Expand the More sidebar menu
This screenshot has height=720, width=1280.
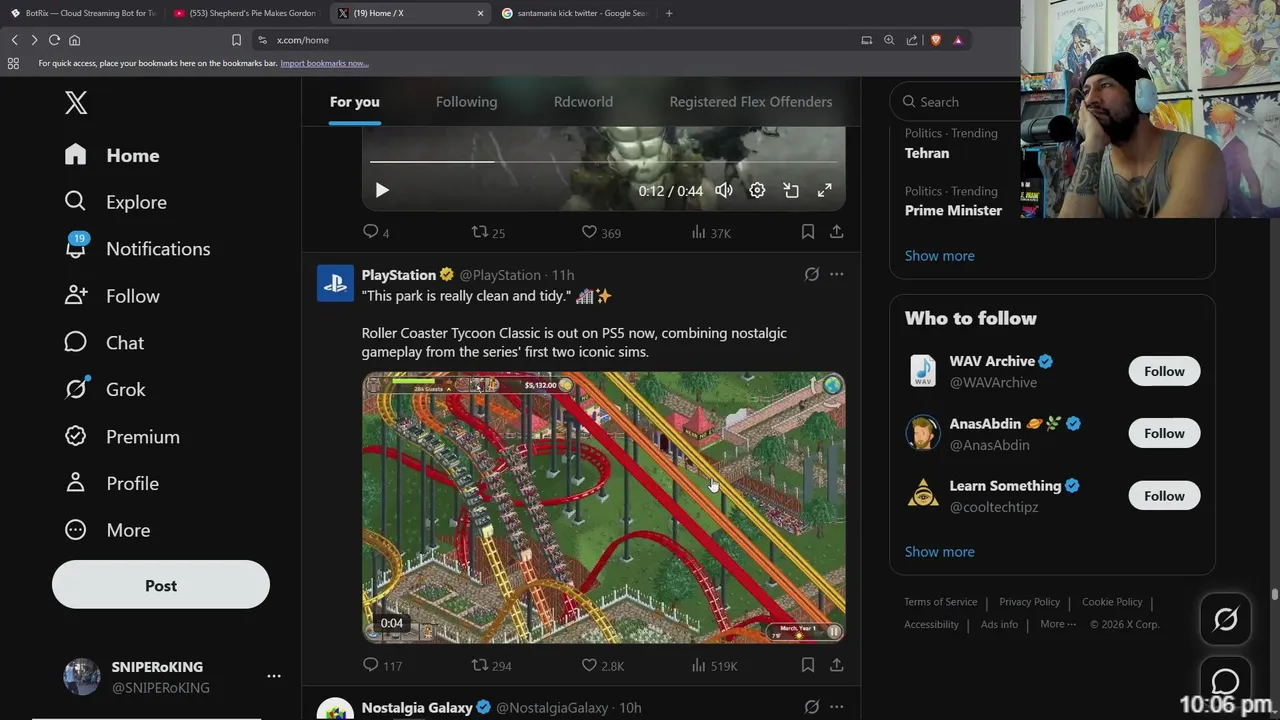[107, 530]
